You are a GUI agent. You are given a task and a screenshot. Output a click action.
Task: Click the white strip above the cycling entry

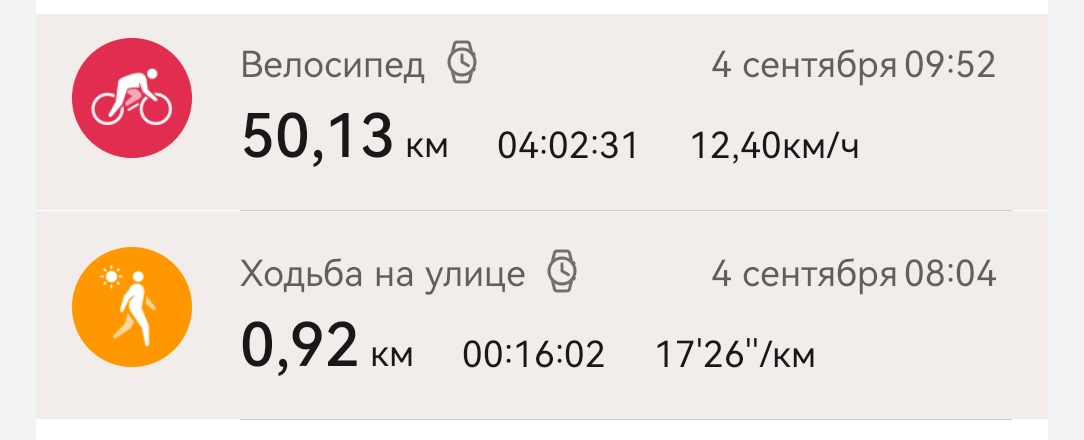(x=542, y=6)
